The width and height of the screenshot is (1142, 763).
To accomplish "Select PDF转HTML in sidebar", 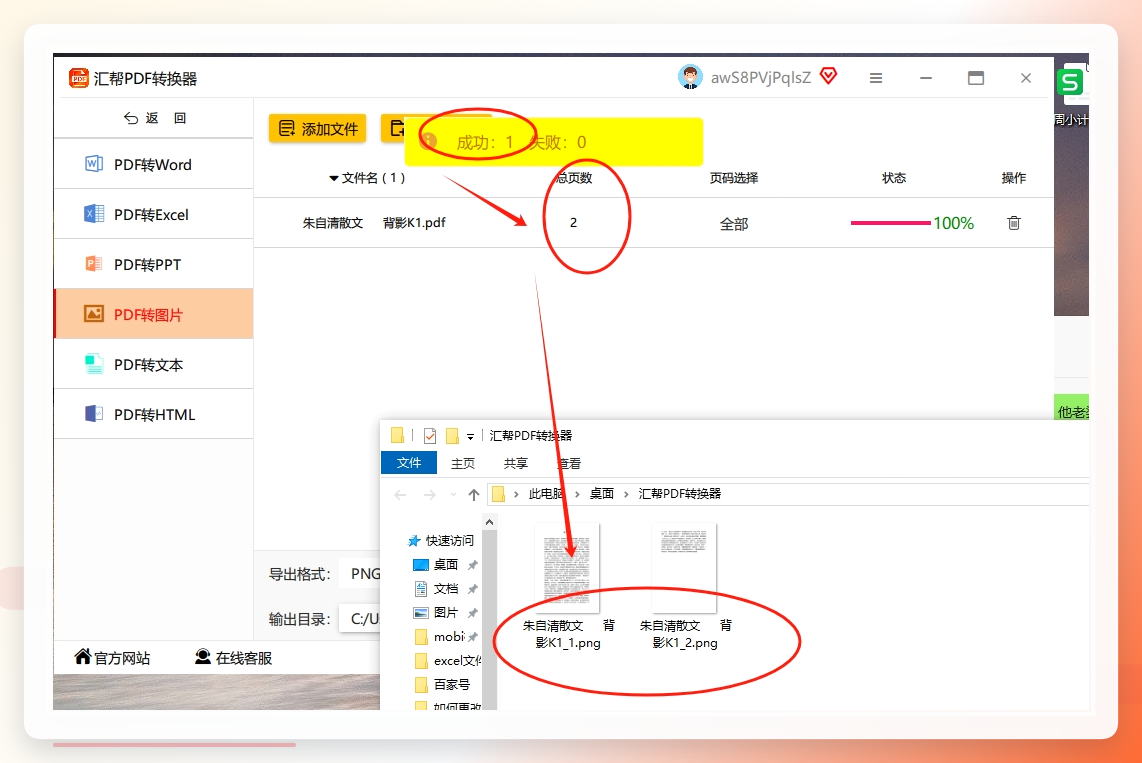I will coord(154,414).
